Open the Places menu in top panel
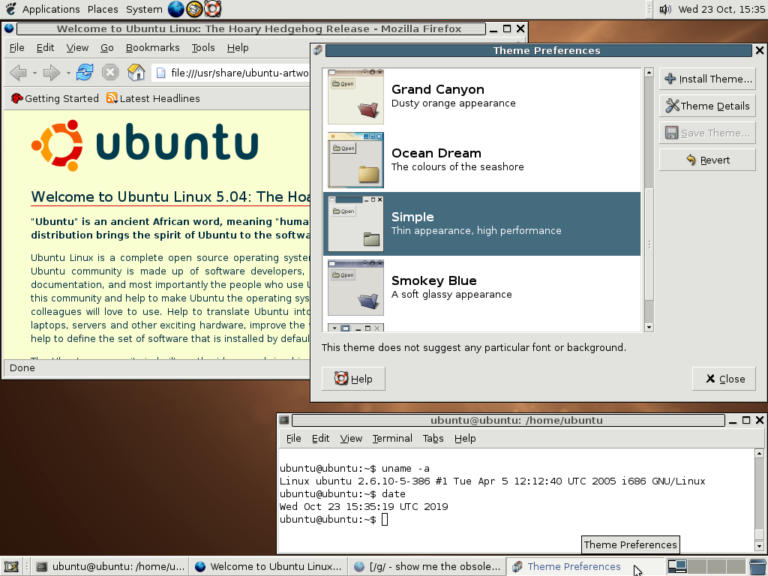 click(102, 9)
